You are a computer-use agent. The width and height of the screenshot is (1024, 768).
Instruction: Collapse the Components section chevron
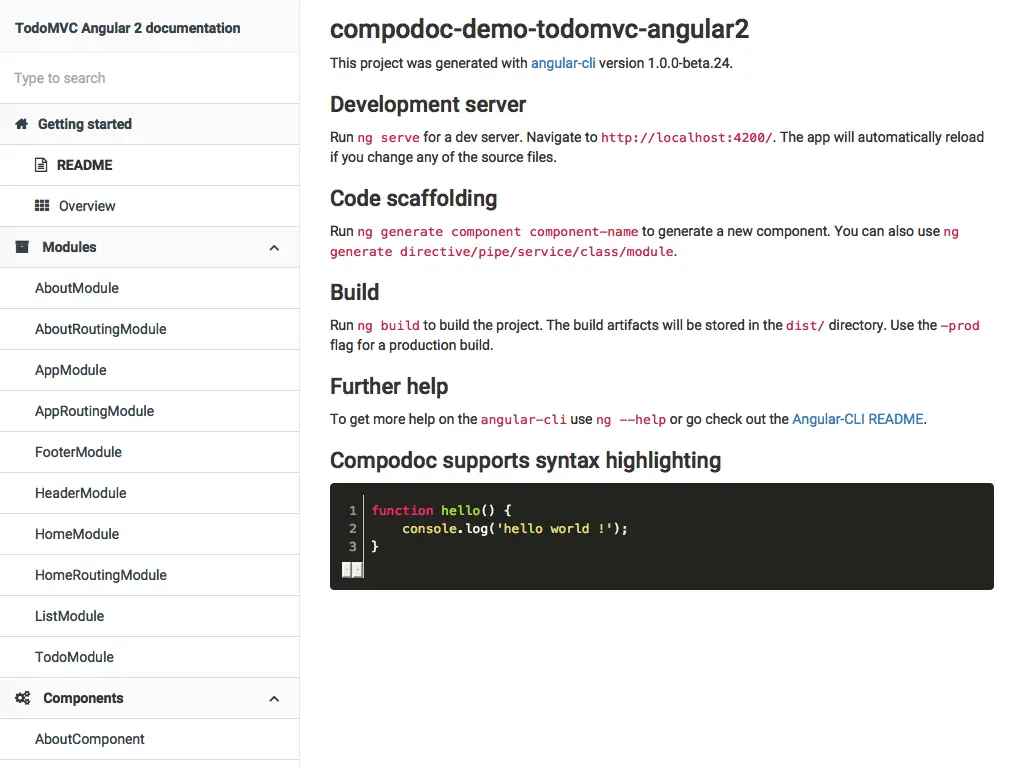click(274, 699)
